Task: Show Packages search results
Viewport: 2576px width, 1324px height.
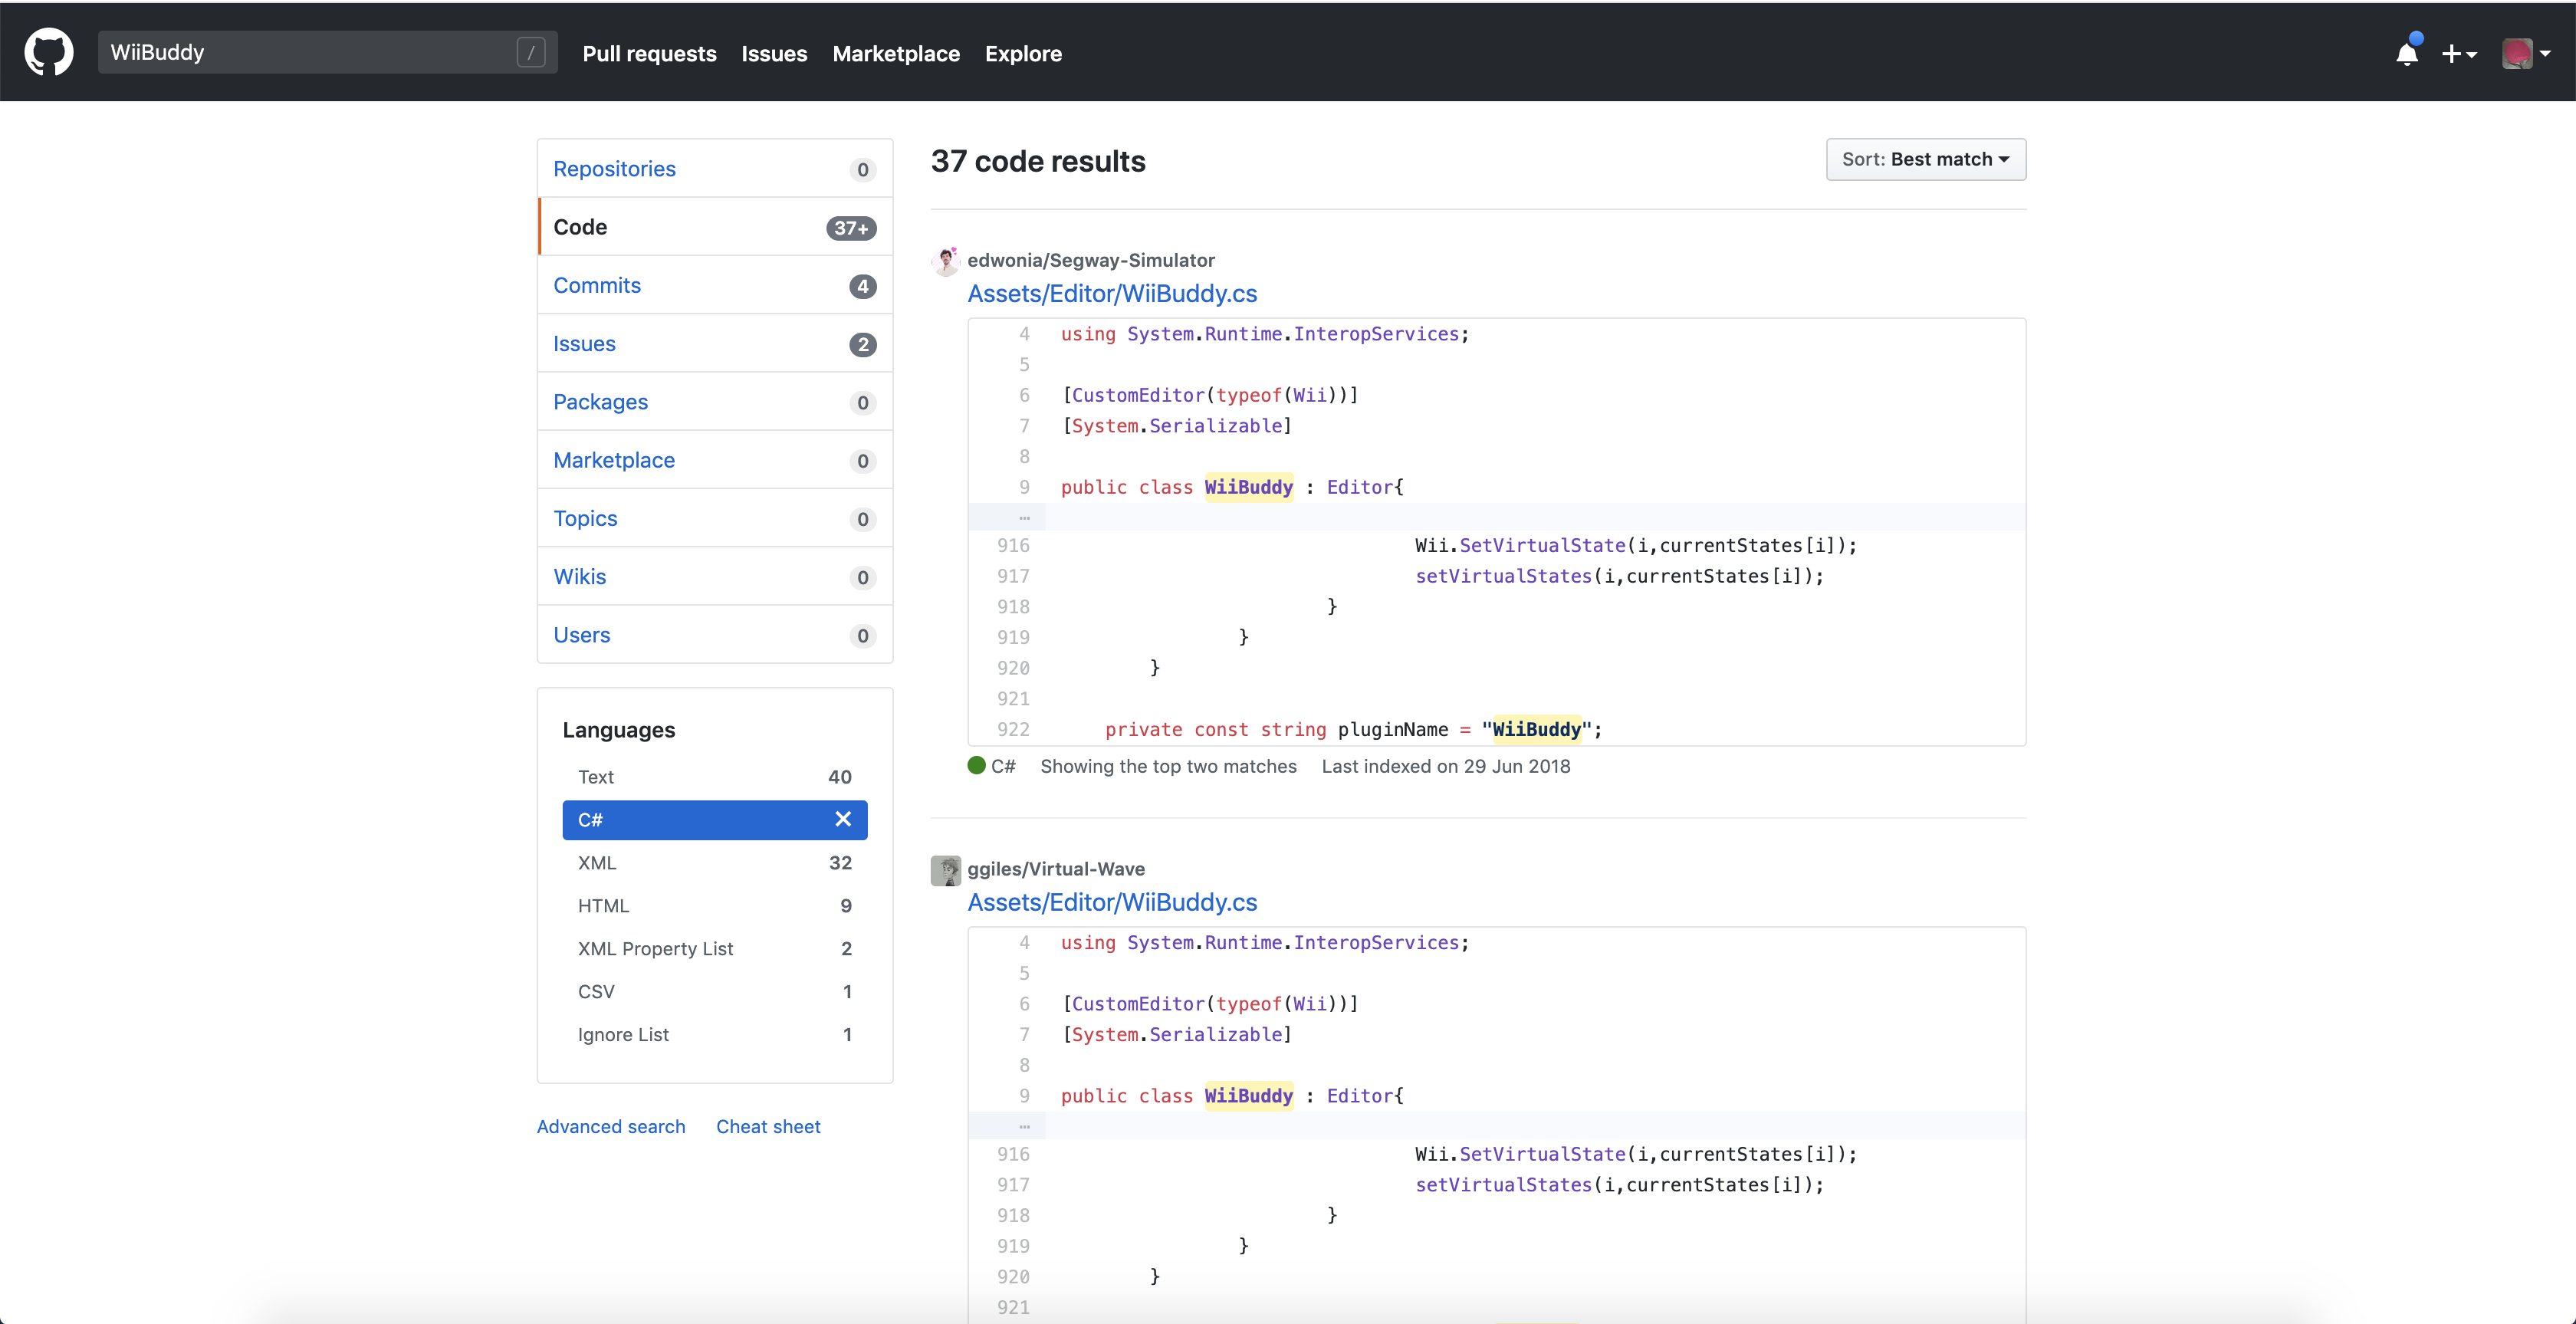Action: tap(714, 402)
